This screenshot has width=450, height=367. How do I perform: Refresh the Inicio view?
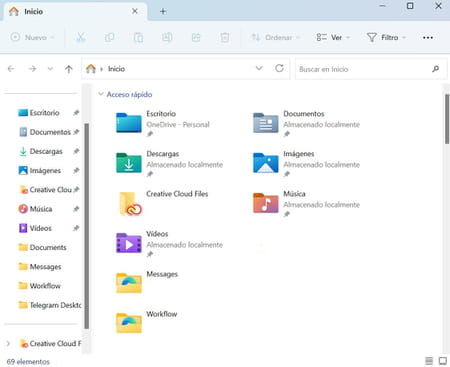coord(279,68)
